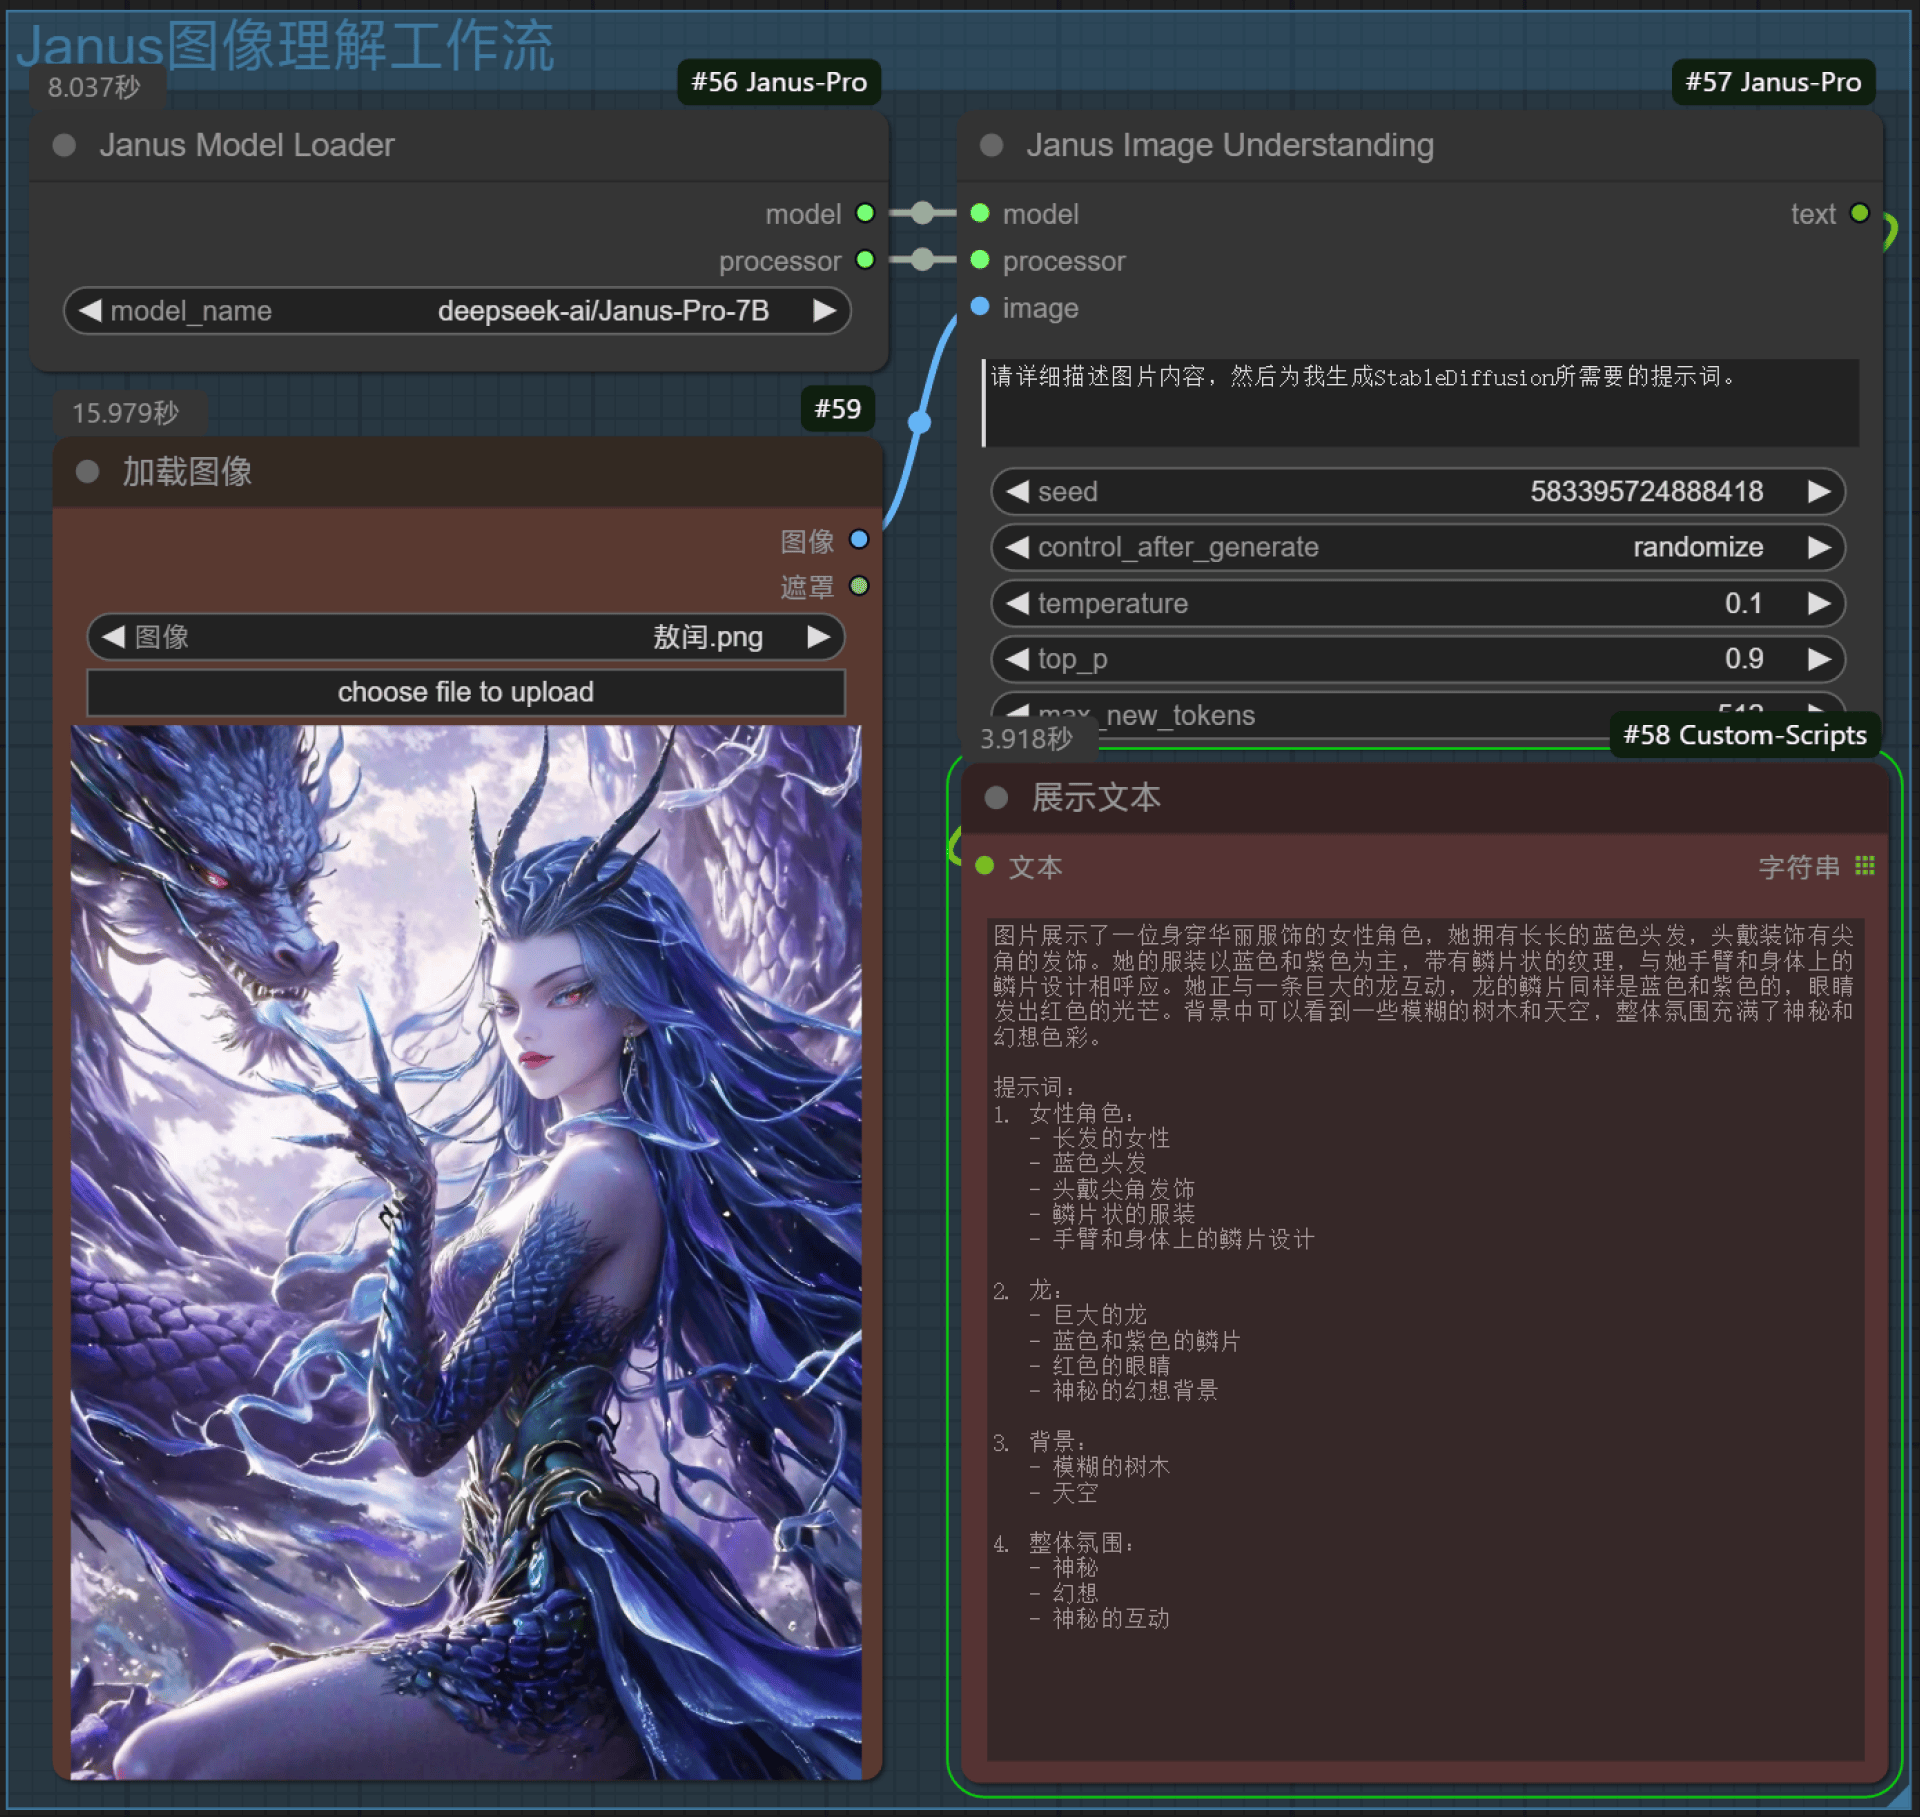Click the #59 badge on 加载图像 node
1920x1817 pixels.
pyautogui.click(x=837, y=409)
